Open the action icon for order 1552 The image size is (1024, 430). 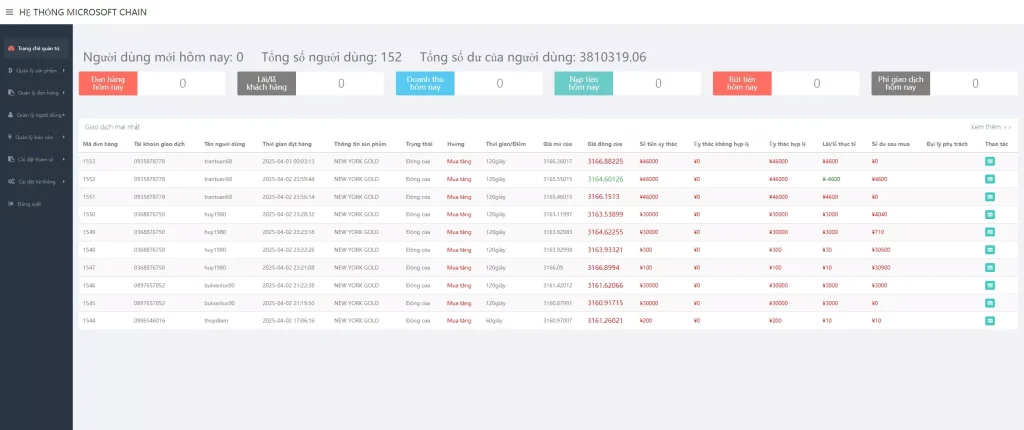point(990,179)
